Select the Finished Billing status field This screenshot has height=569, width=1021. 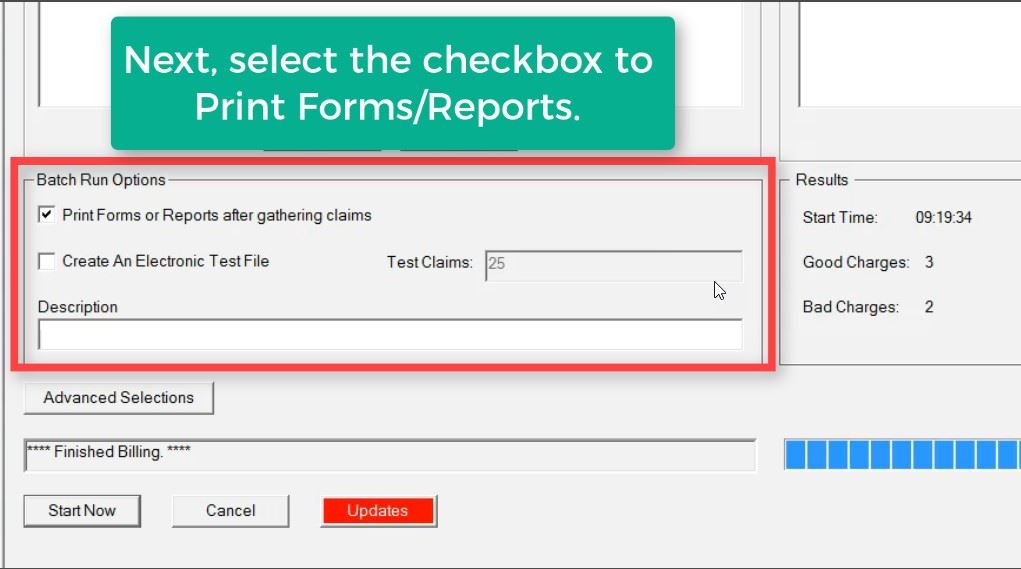tap(390, 454)
